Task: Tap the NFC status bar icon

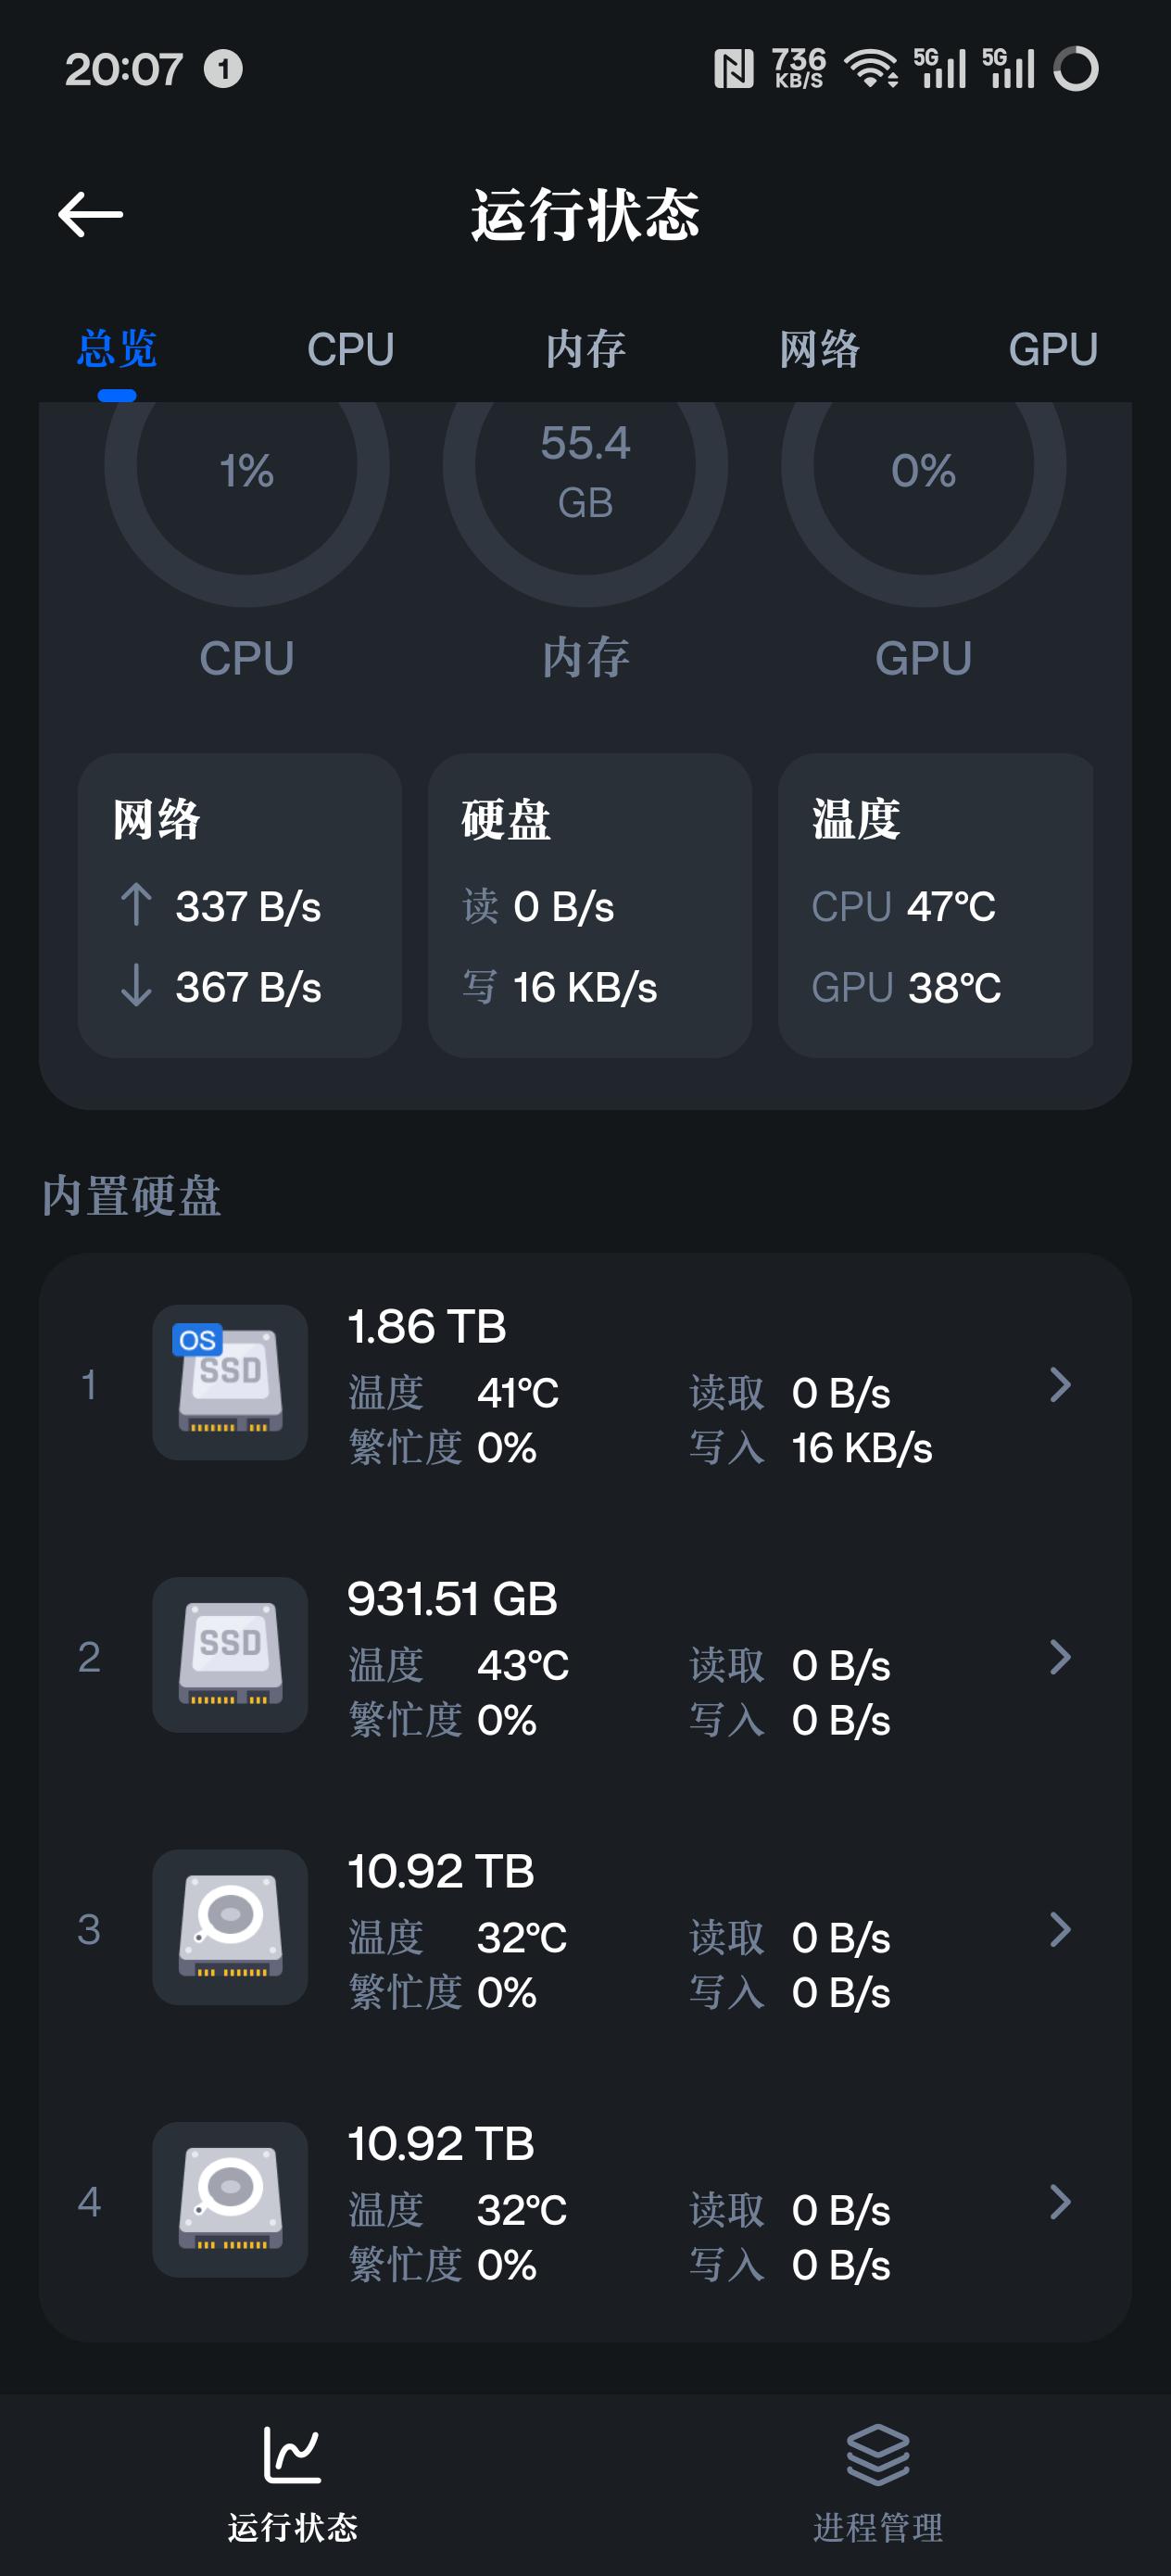Action: coord(733,69)
